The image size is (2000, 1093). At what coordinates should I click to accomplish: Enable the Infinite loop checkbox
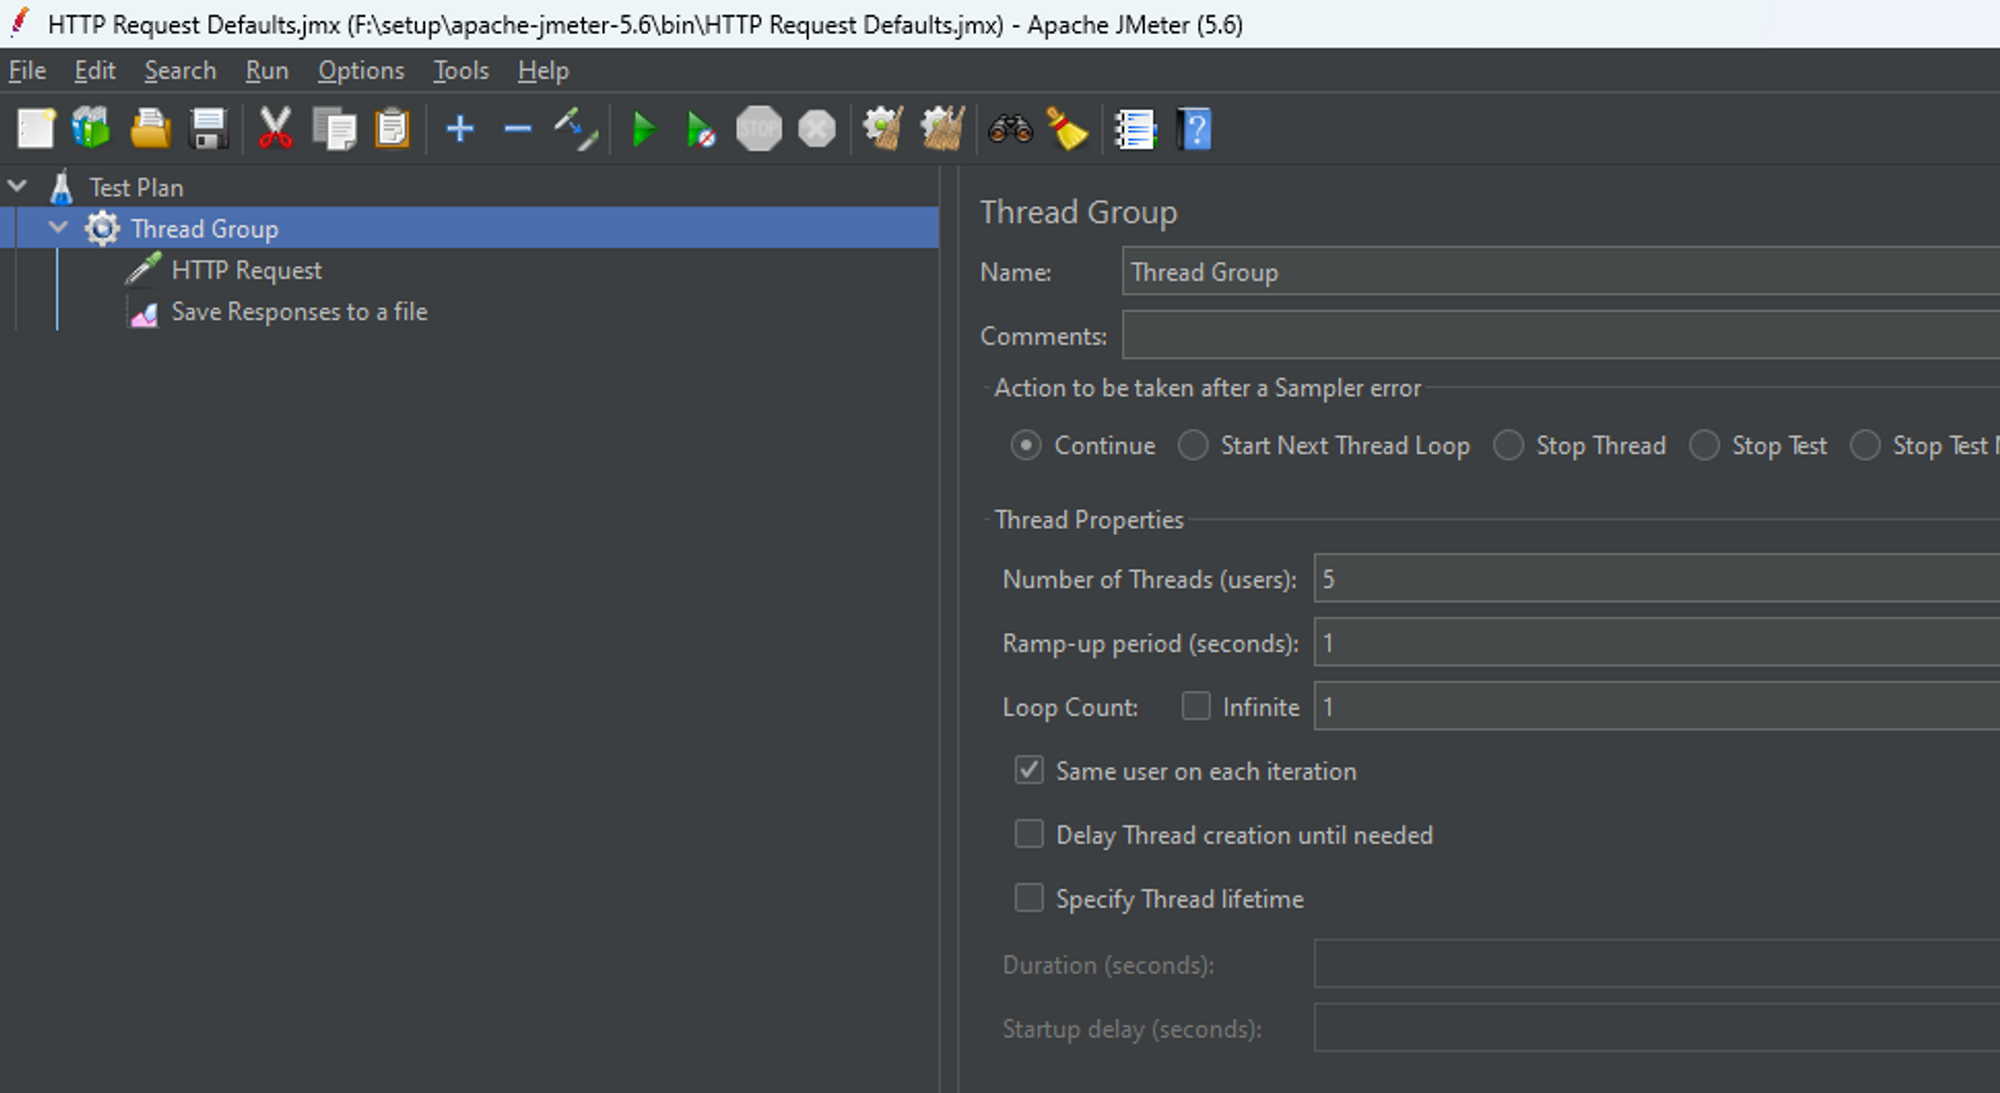[1196, 707]
